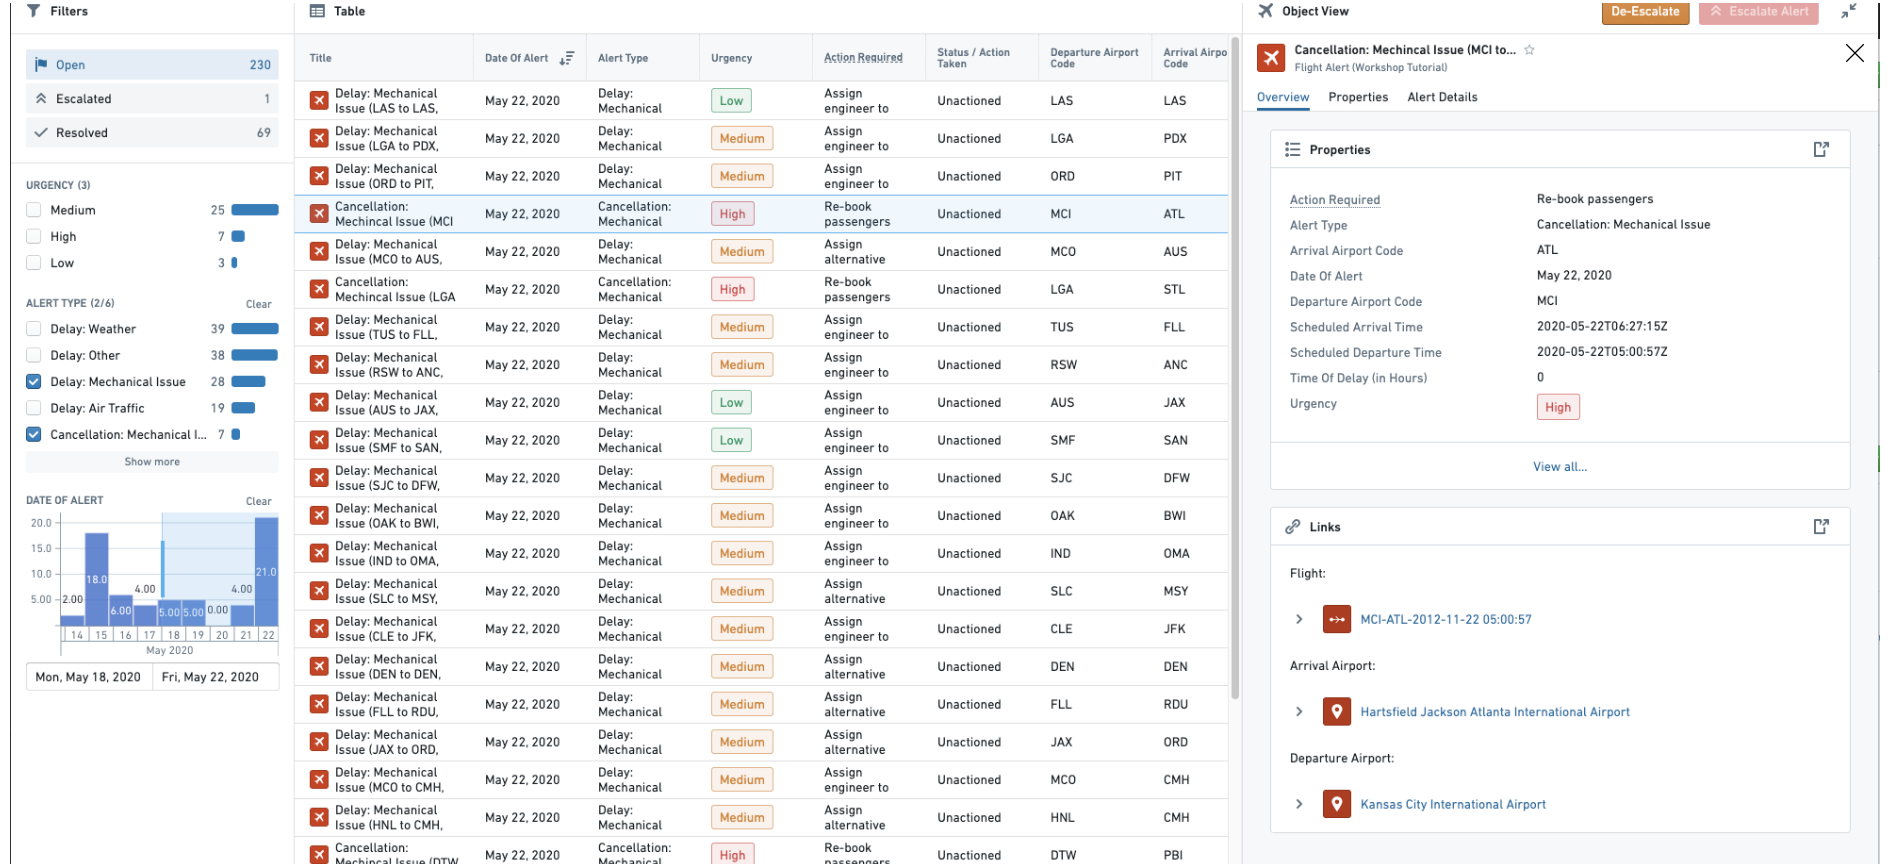Click sort icon in Date Of Alert column
Viewport: 1901px width, 864px height.
[566, 59]
